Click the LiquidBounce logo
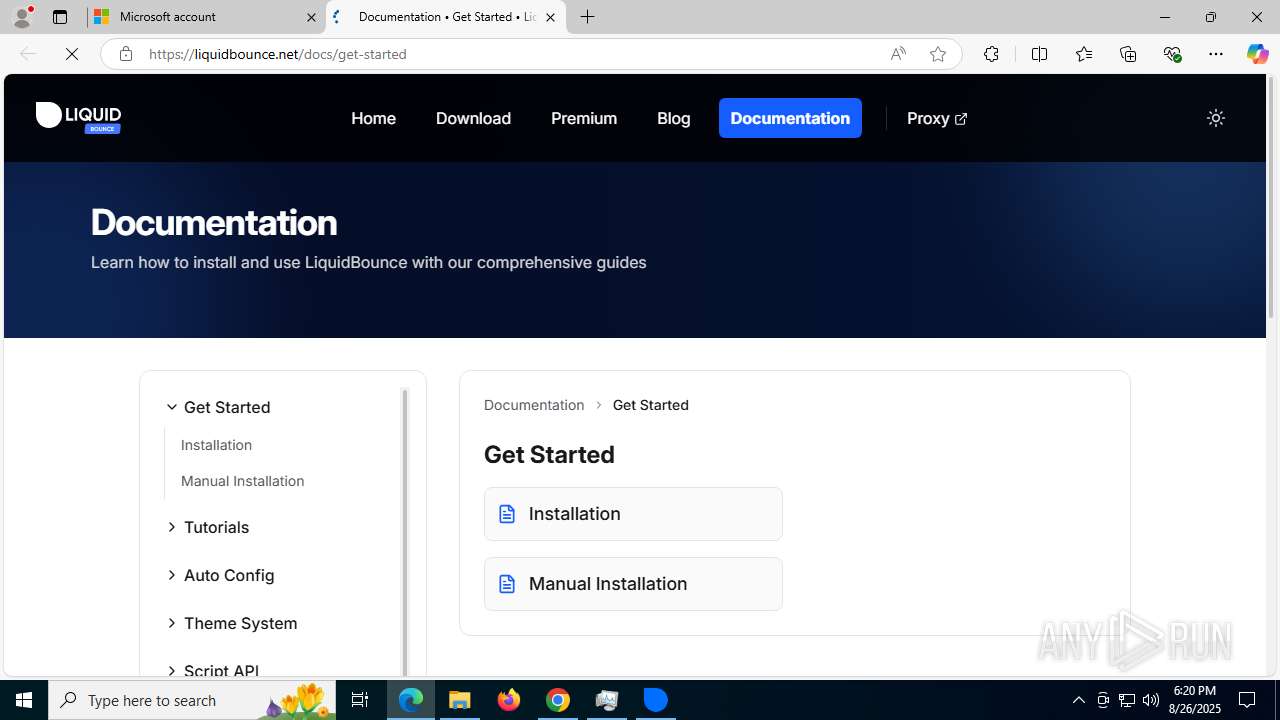The image size is (1280, 720). [x=78, y=118]
